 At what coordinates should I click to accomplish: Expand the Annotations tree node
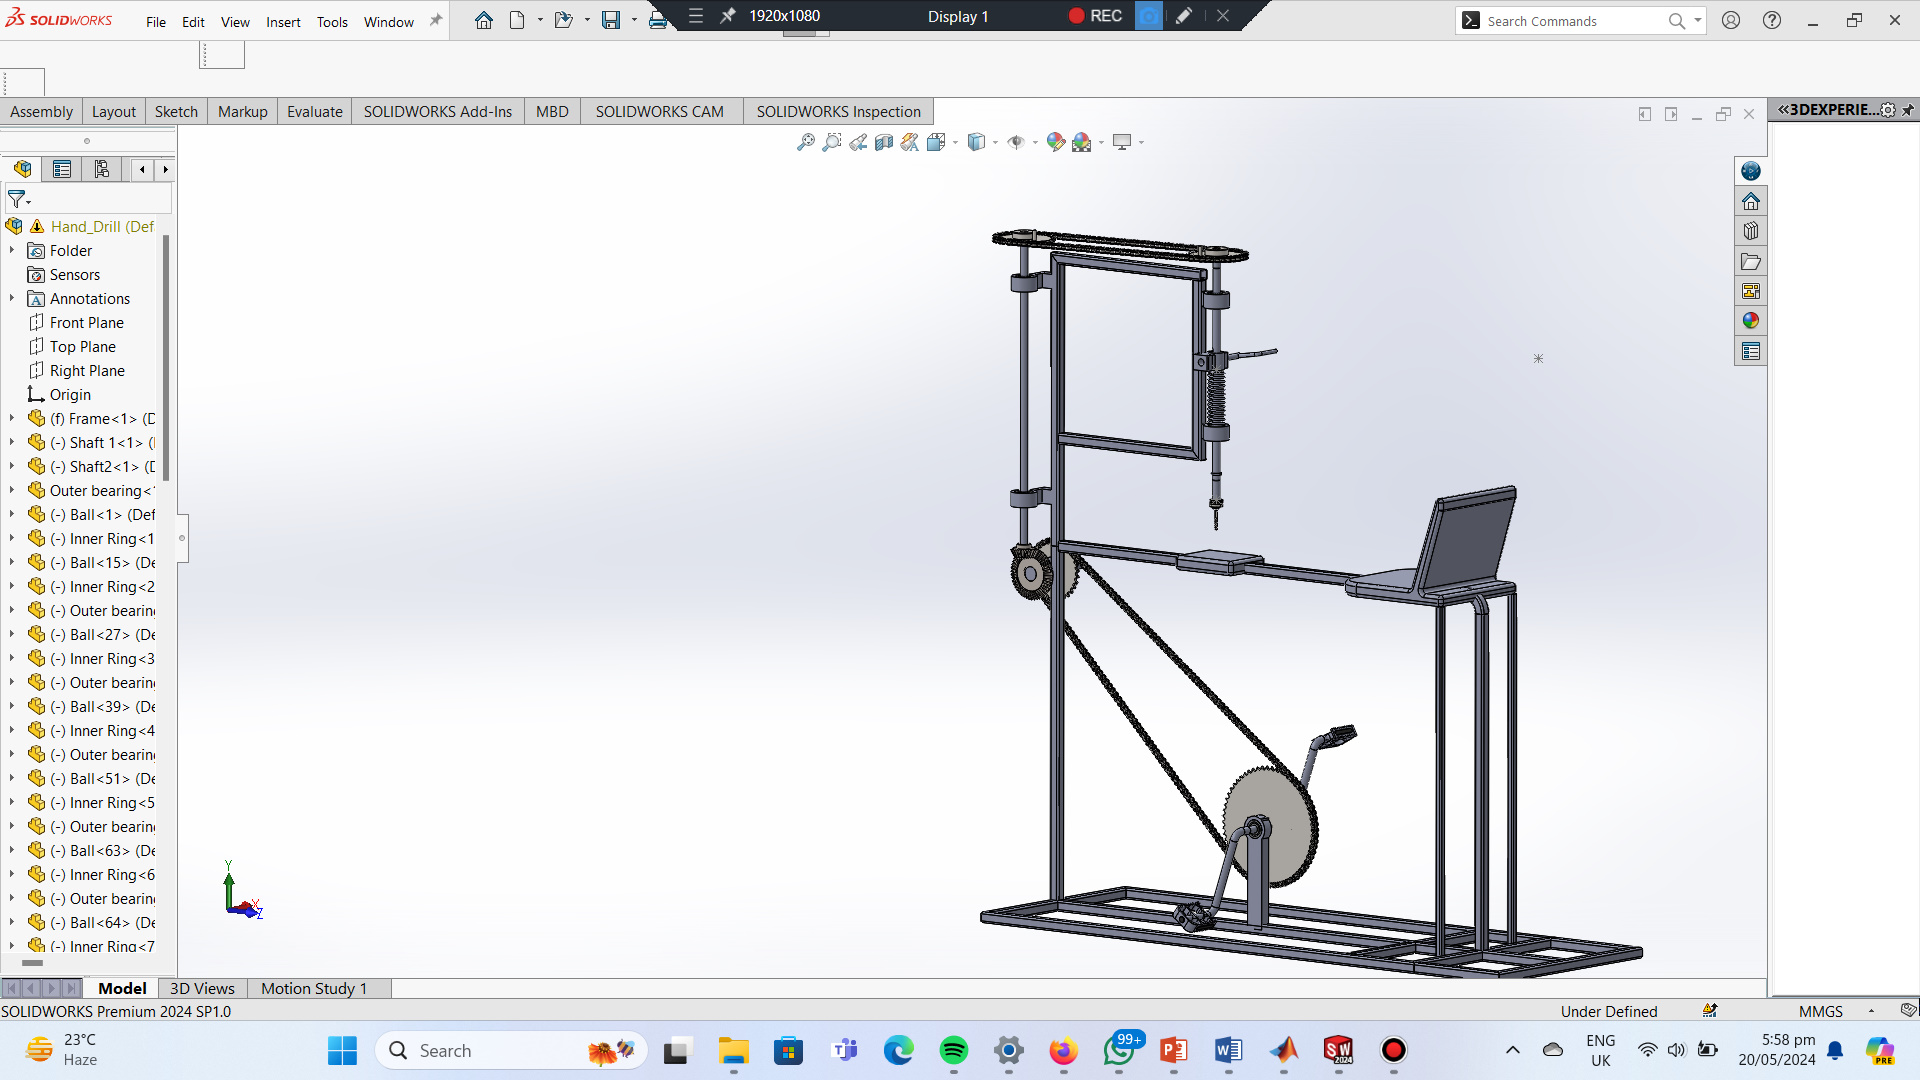pos(12,298)
